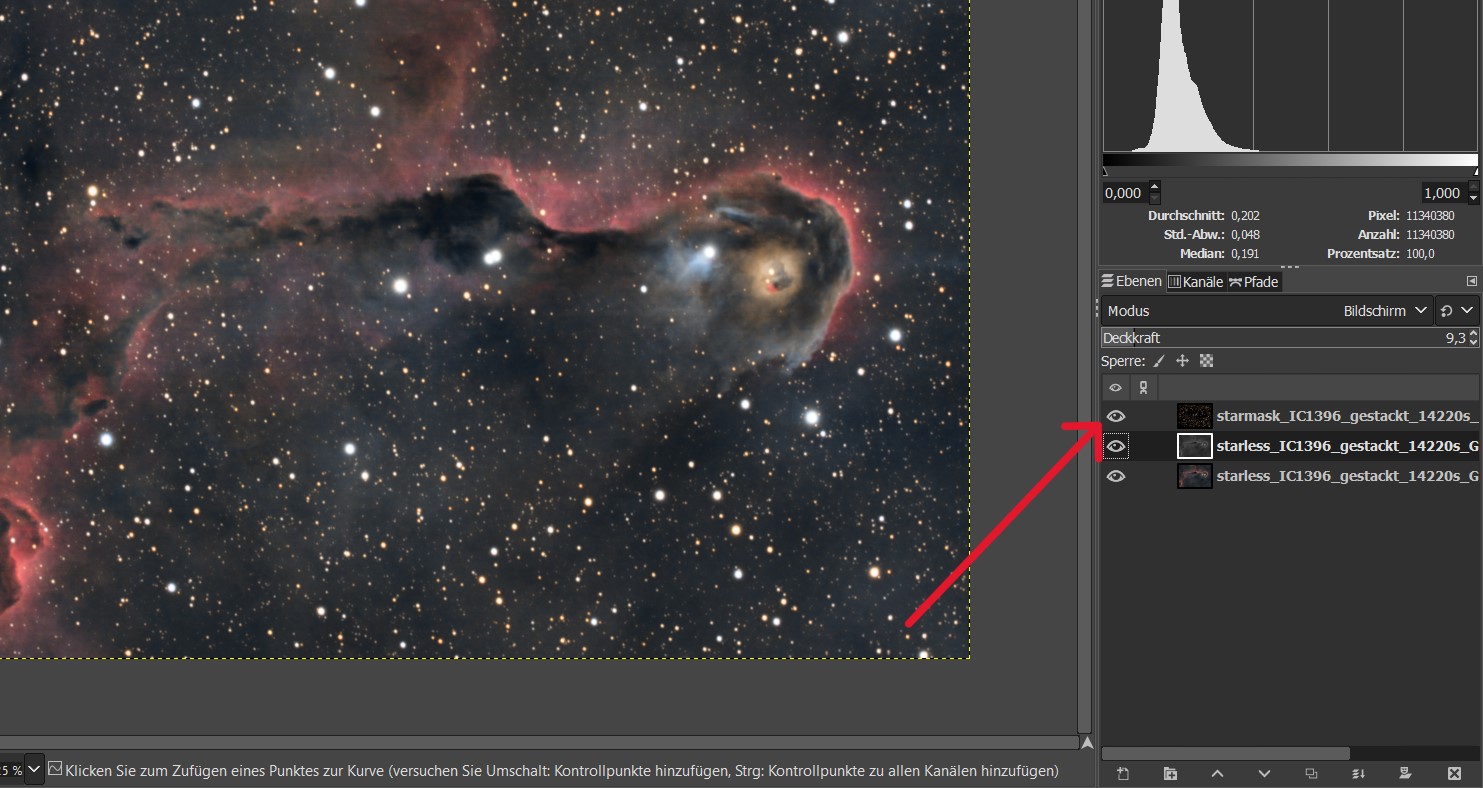This screenshot has height=788, width=1483.
Task: Select the highlighted starless_IC1396_gestackt layer name
Action: 1347,446
